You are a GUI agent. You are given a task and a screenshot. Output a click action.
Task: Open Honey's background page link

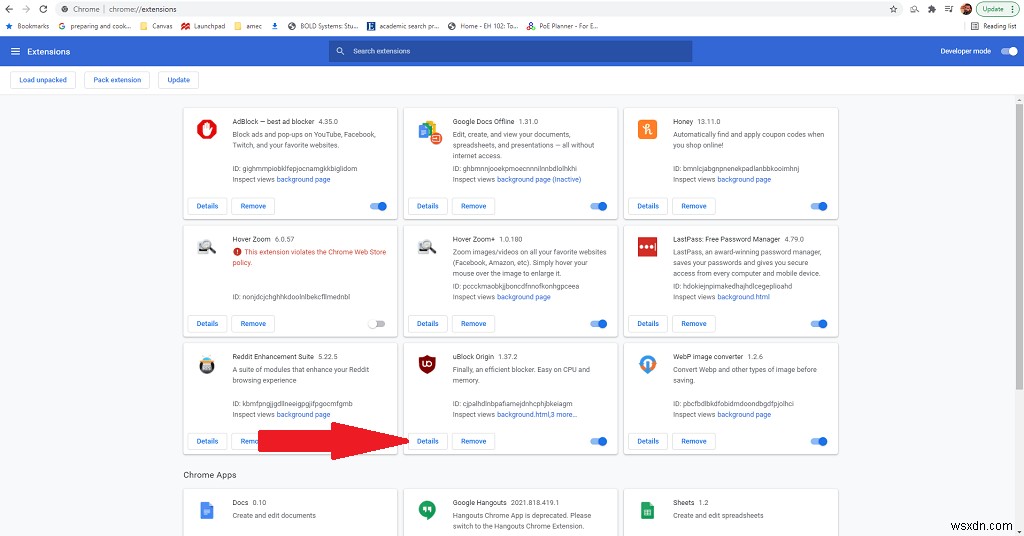click(x=744, y=180)
